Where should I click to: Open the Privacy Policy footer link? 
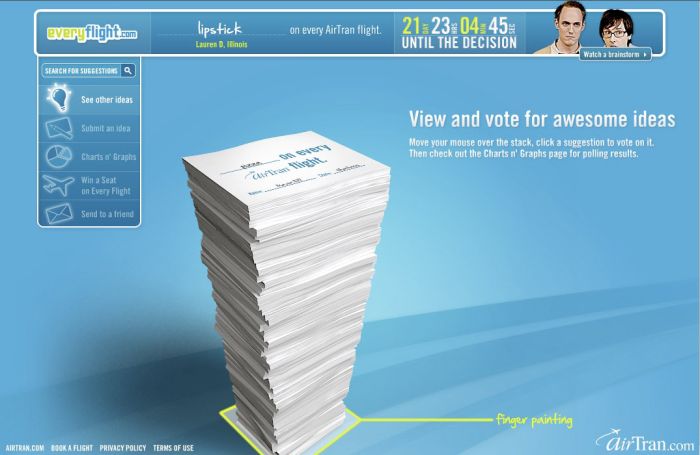[122, 448]
